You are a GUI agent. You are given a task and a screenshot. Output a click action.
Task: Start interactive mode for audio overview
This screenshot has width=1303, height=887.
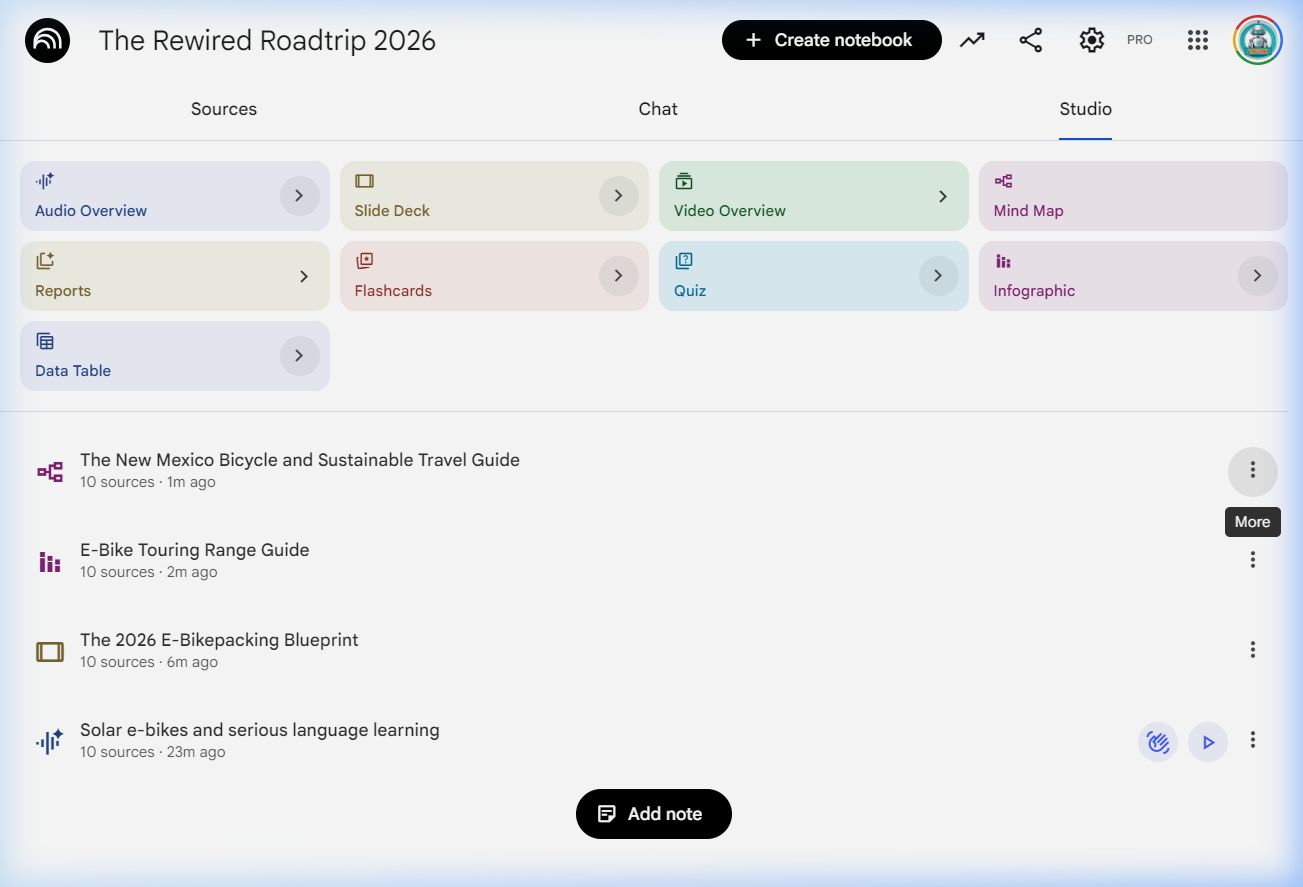tap(1158, 742)
